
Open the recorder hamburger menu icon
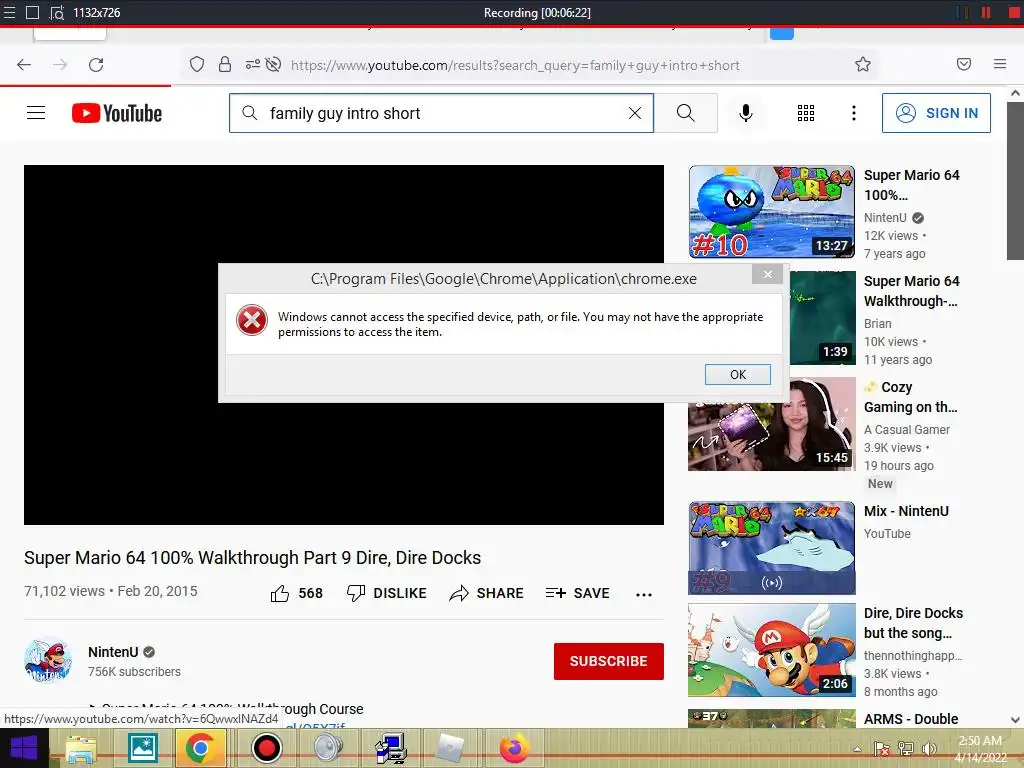coord(9,12)
